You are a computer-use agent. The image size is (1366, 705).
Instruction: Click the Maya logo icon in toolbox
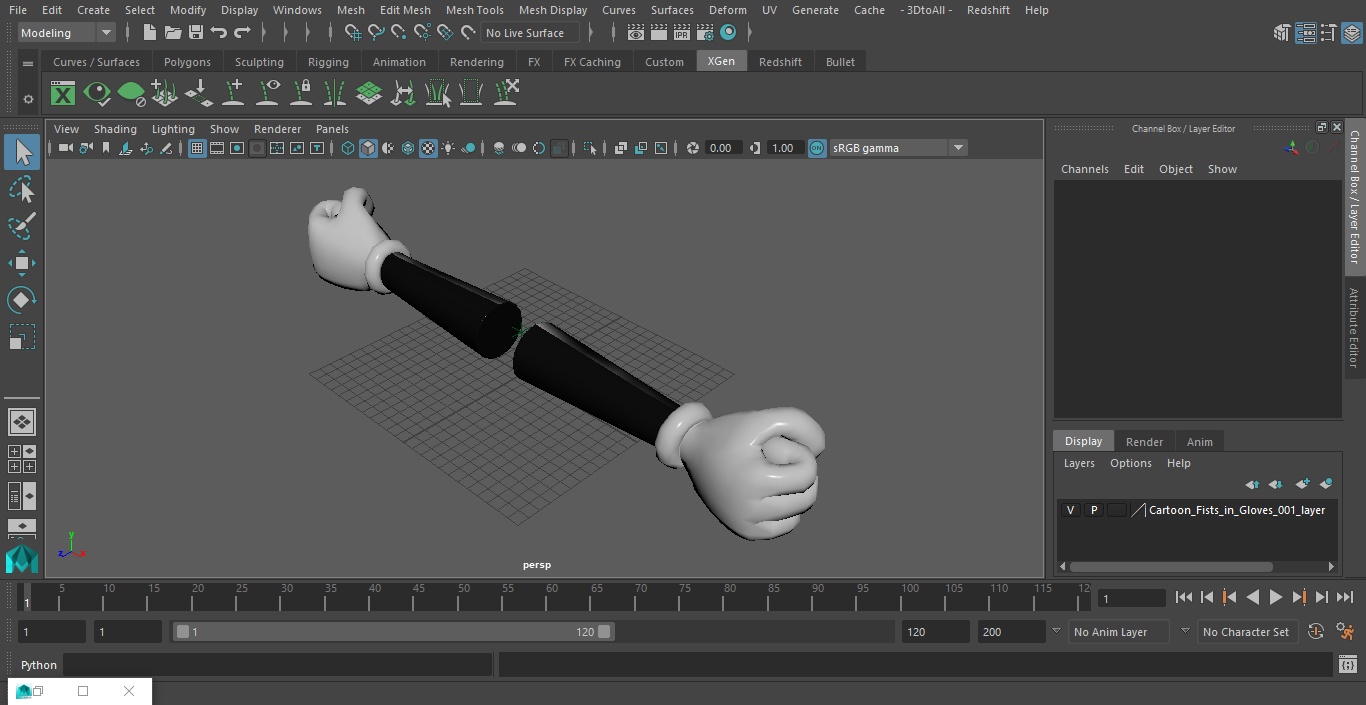(22, 559)
